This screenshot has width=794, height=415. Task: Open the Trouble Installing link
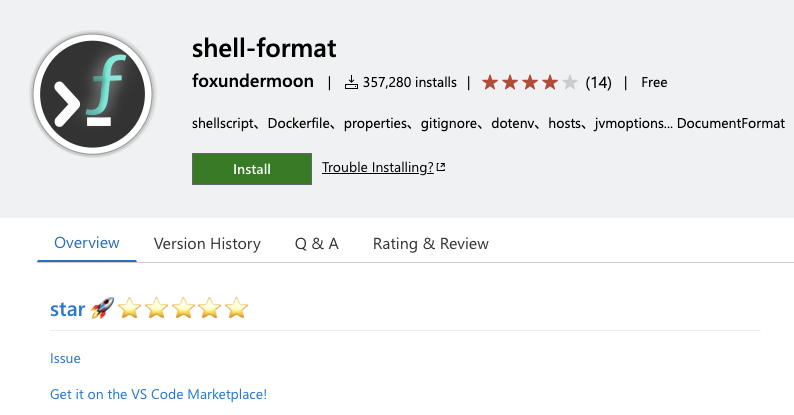(377, 168)
